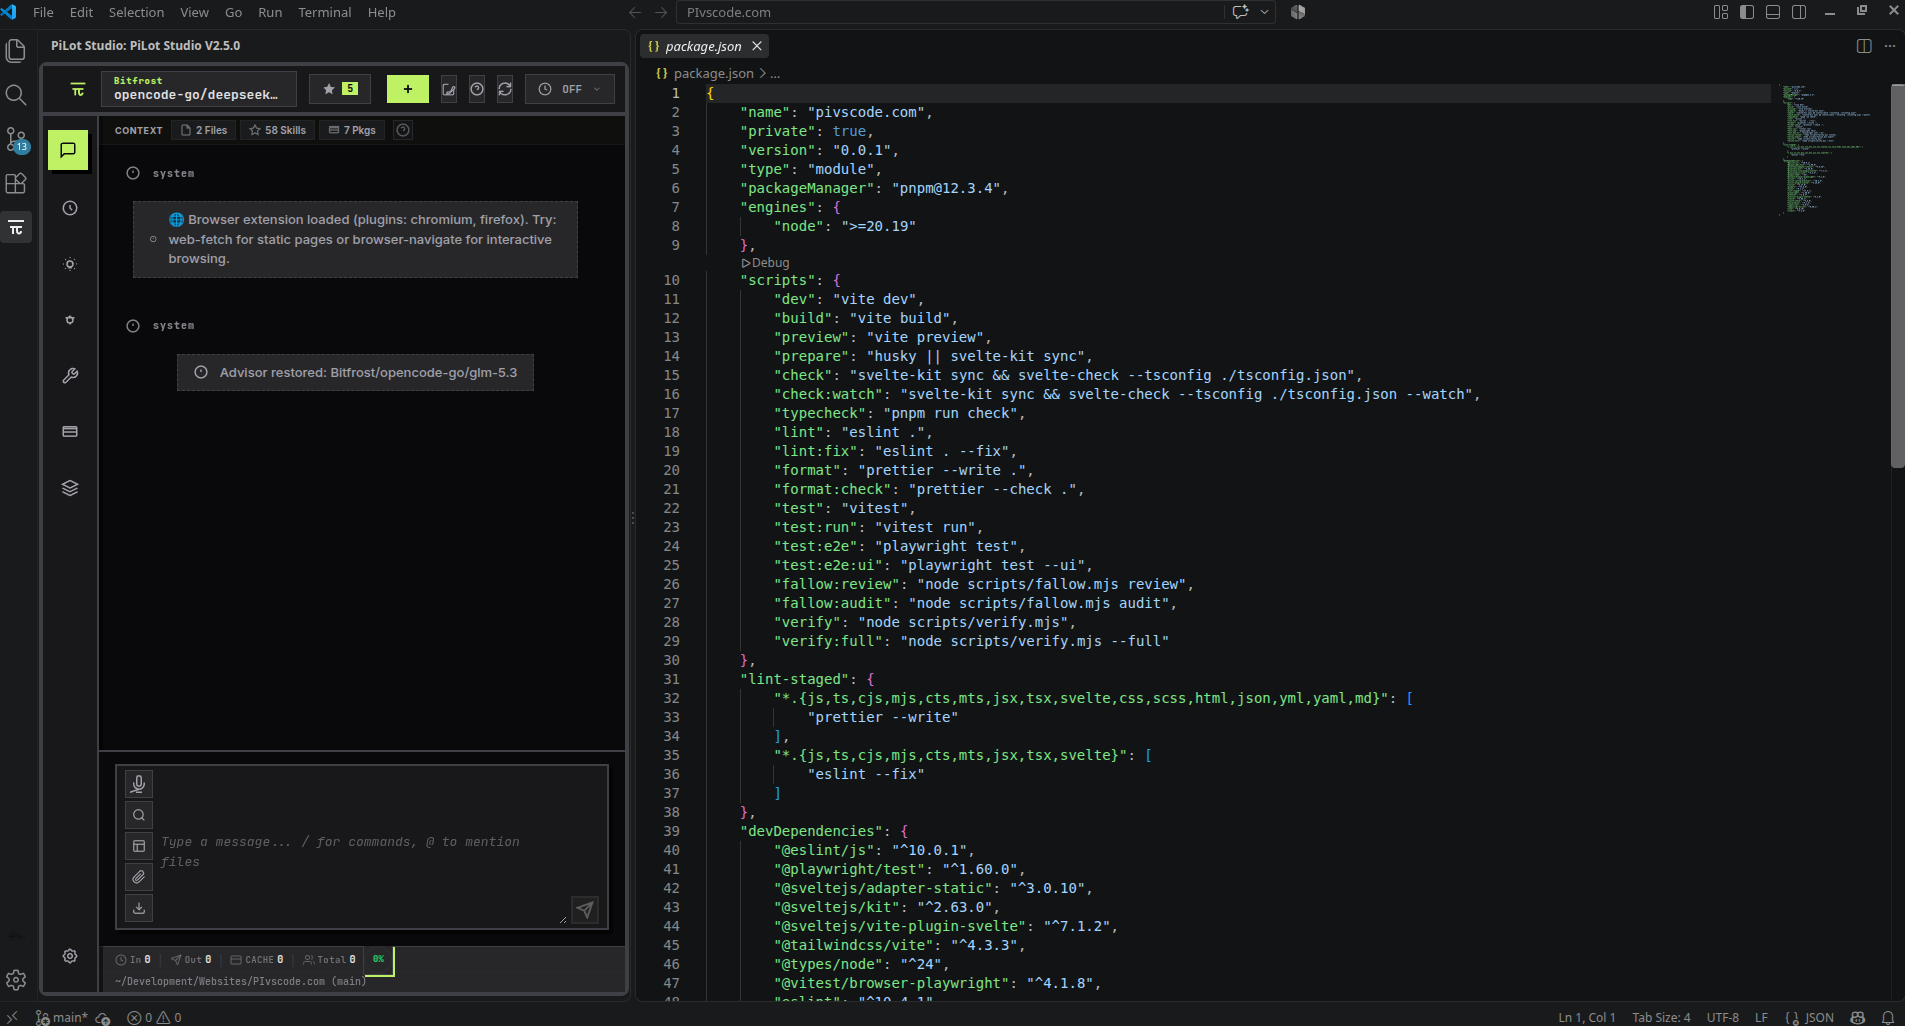Viewport: 1905px width, 1026px height.
Task: Open the card-shaped panel icon
Action: [70, 432]
